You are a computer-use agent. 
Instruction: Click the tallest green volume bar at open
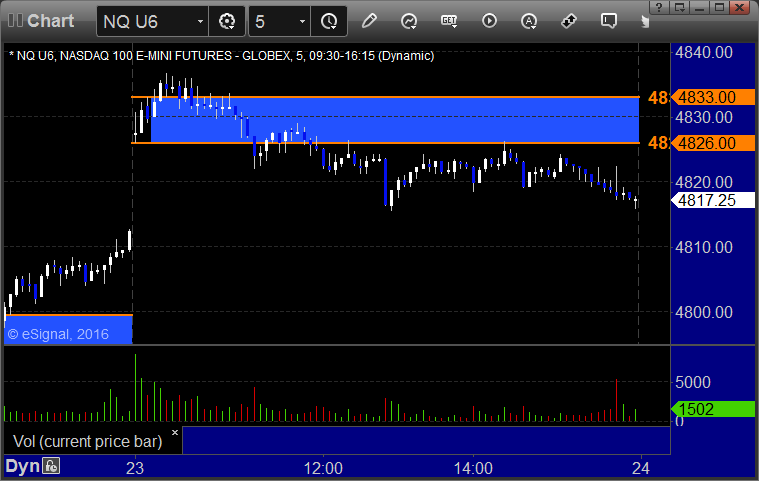[x=136, y=388]
